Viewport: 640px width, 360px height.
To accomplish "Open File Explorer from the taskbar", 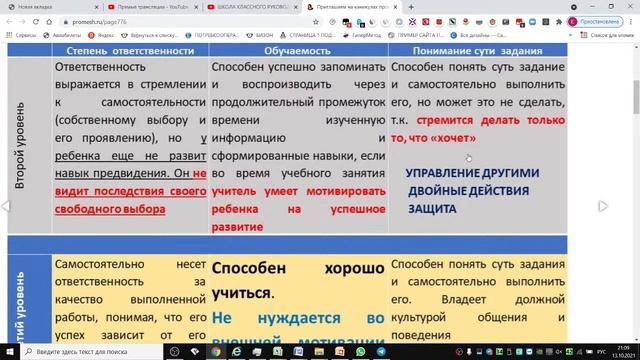I will (x=319, y=351).
